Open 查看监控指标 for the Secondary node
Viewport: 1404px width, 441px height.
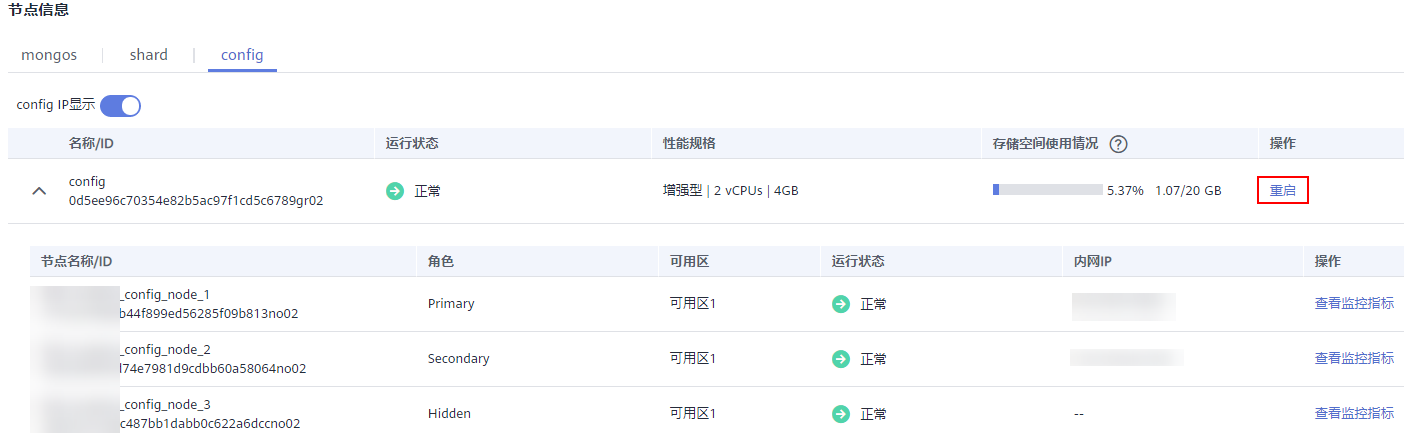pyautogui.click(x=1354, y=358)
